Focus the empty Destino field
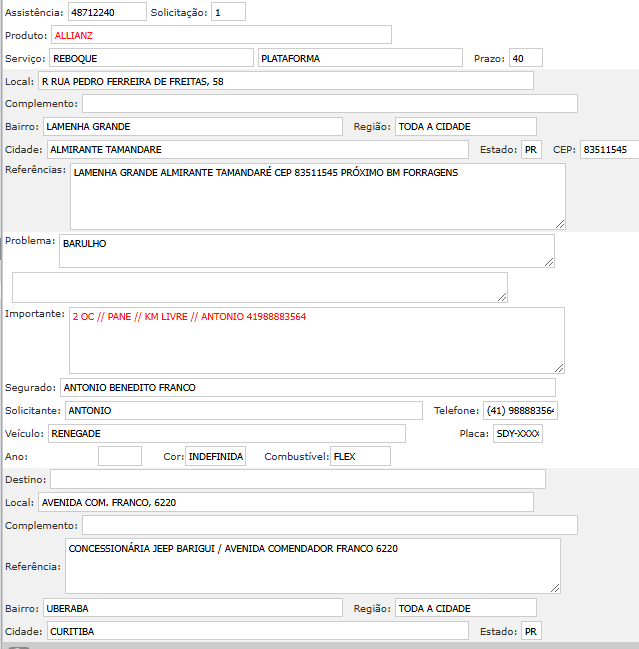Image resolution: width=639 pixels, height=649 pixels. pyautogui.click(x=298, y=479)
